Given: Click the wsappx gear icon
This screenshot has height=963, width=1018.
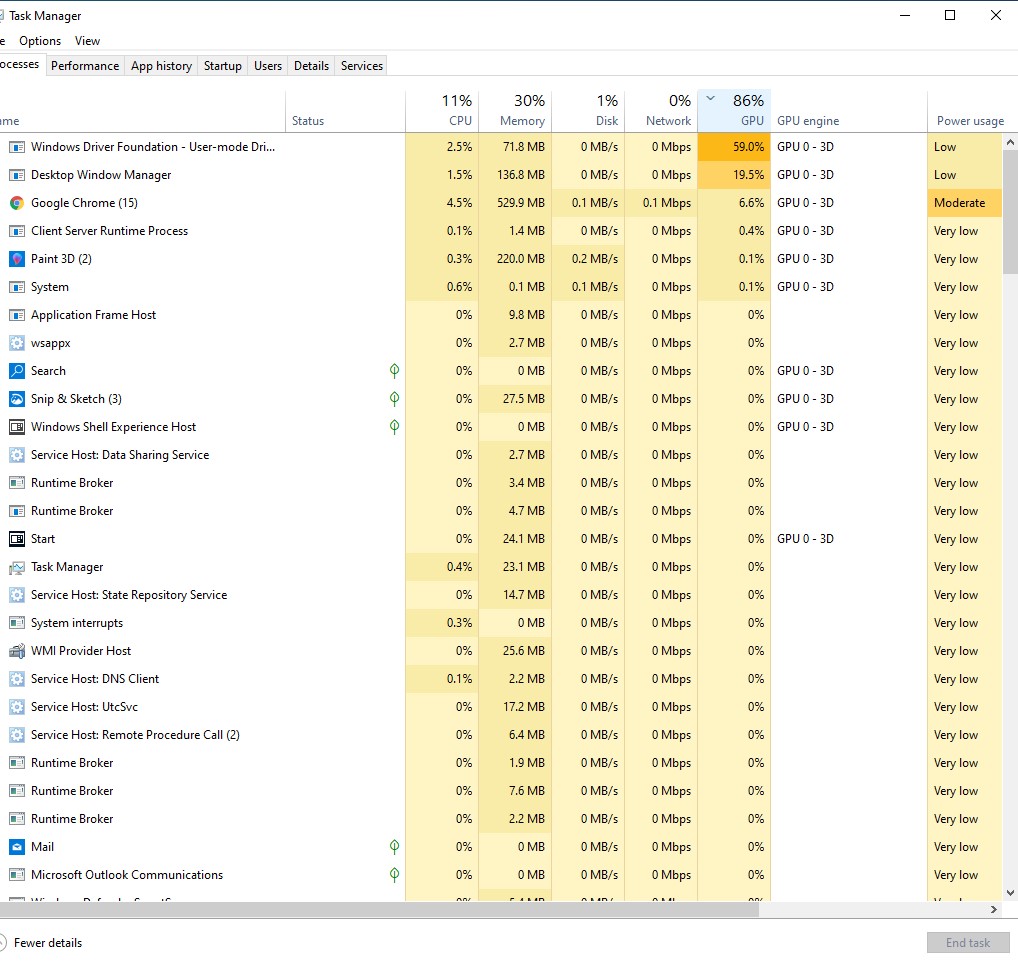Looking at the screenshot, I should coord(16,343).
